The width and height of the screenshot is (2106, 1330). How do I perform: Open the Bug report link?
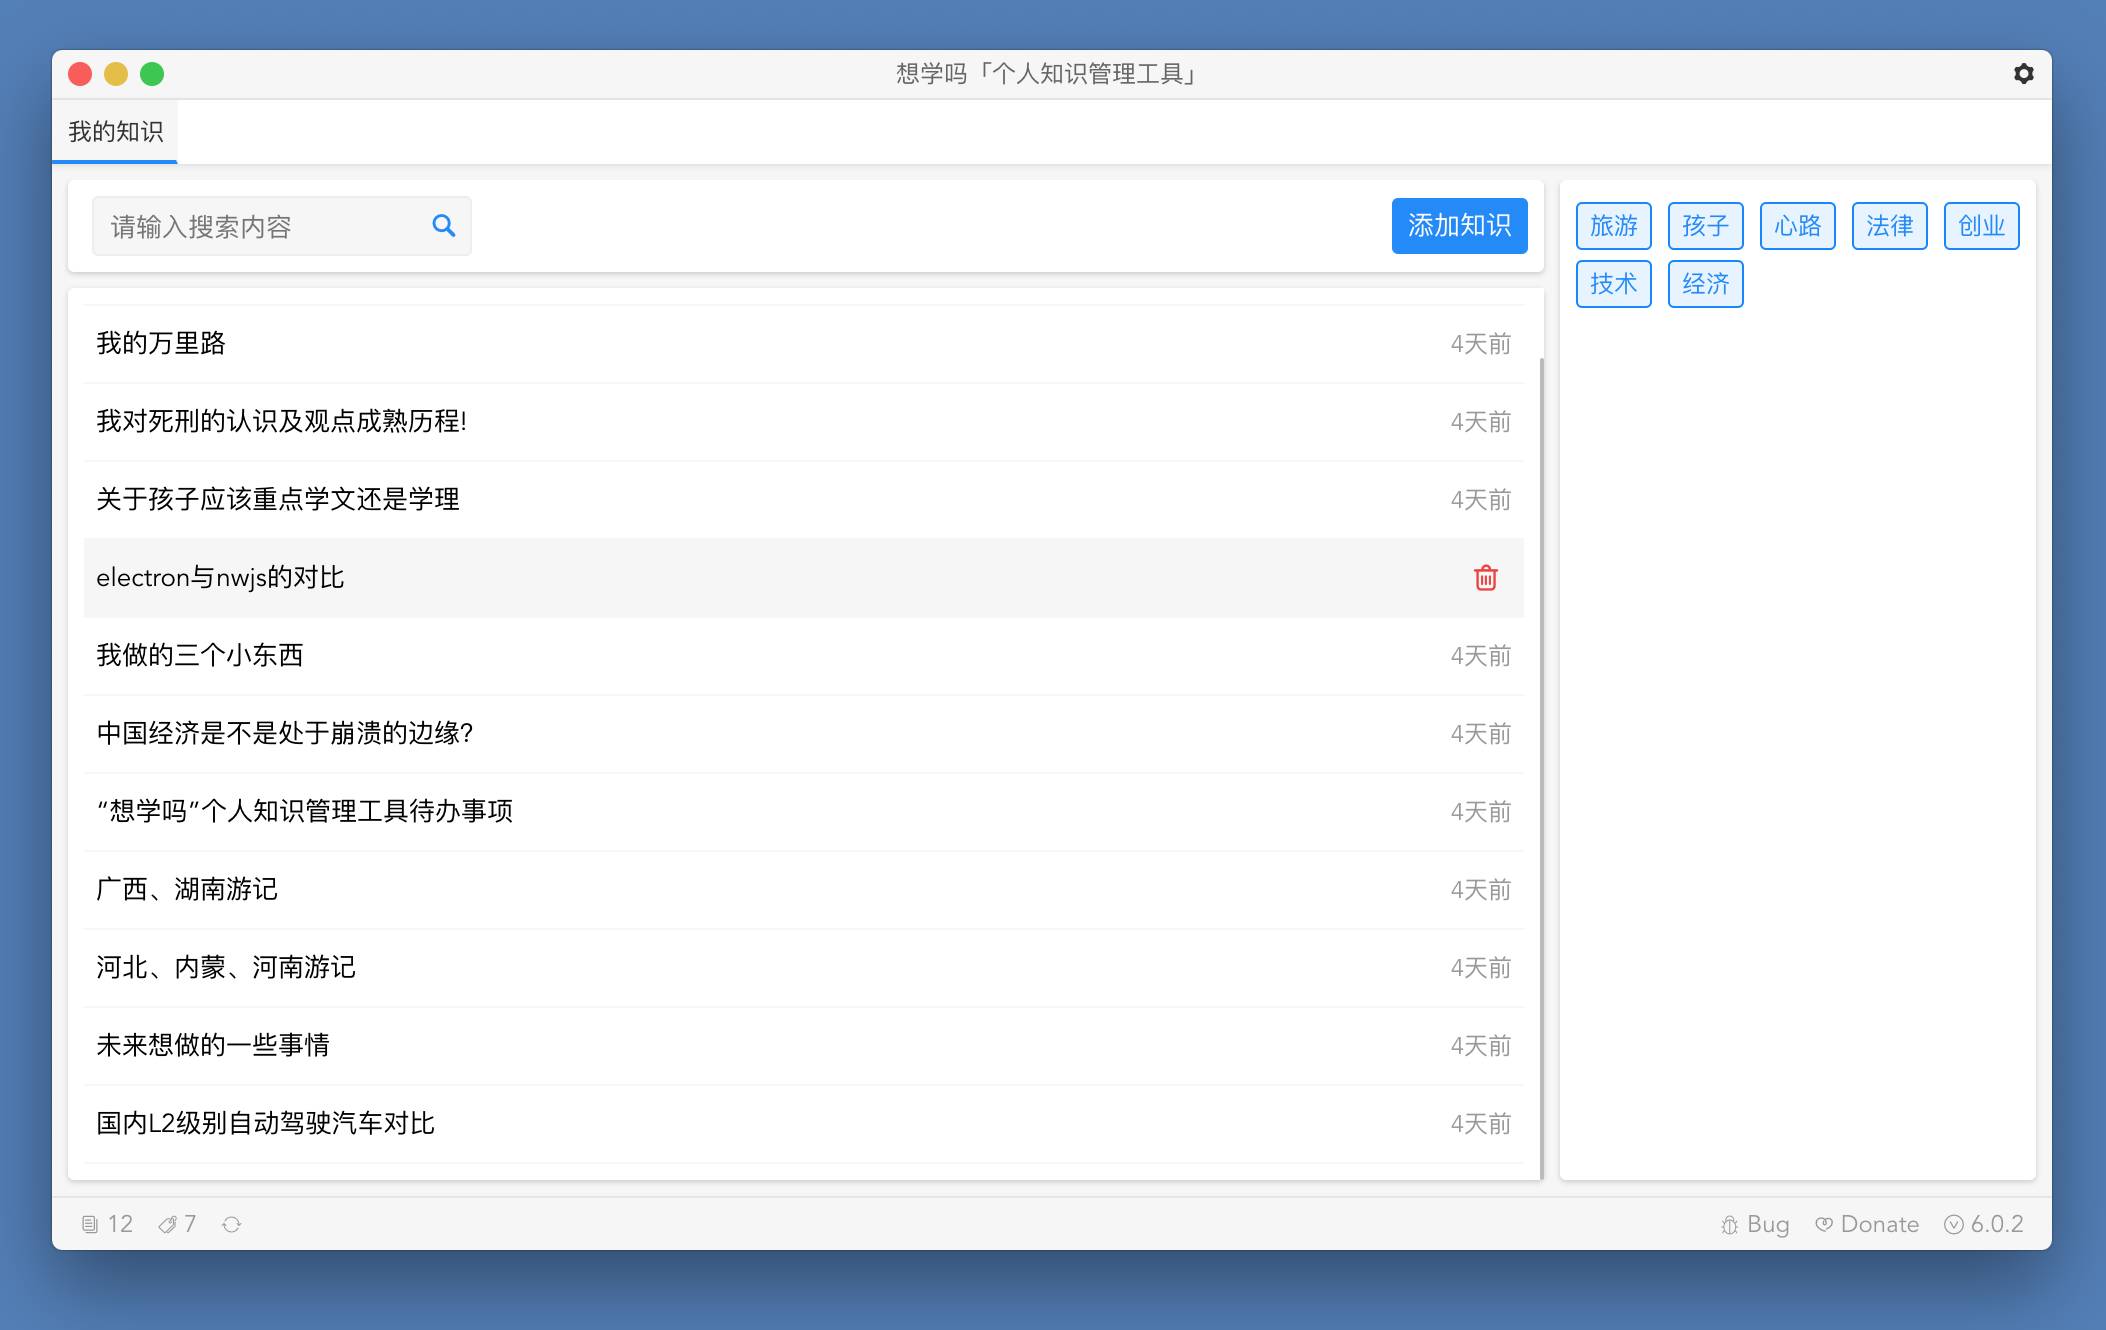[x=1755, y=1224]
